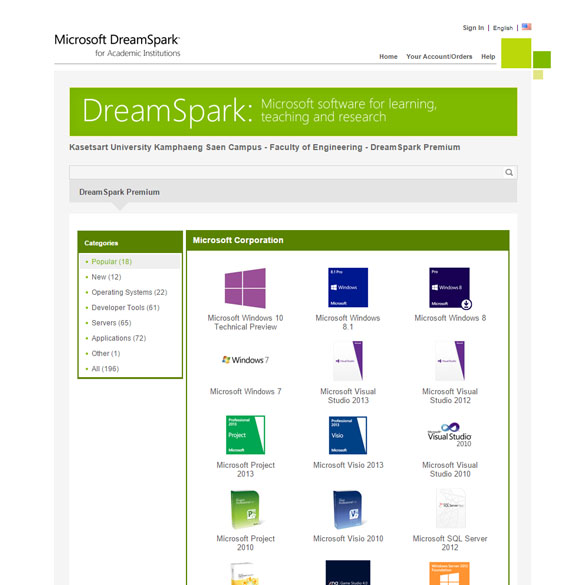Open Microsoft Visio 2013 text link
585x585 pixels.
(348, 465)
